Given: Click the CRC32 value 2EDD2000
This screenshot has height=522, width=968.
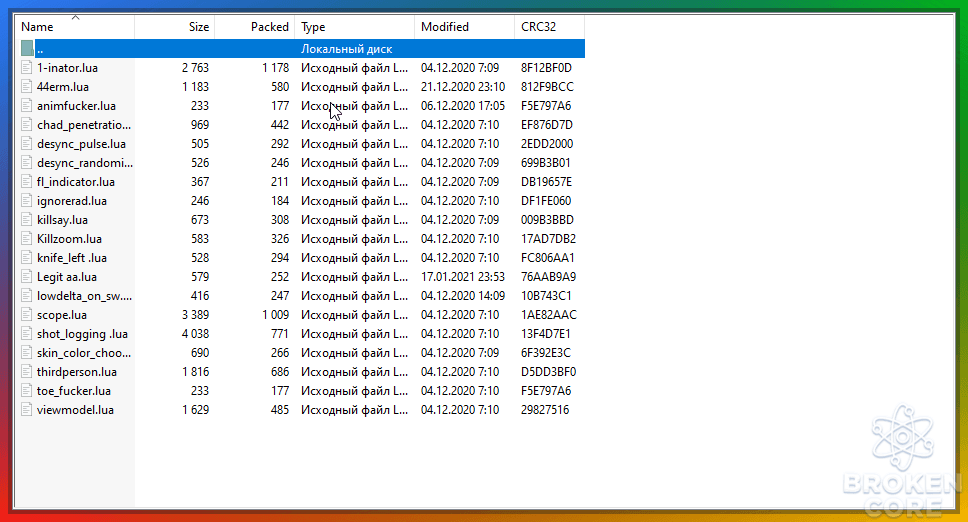Looking at the screenshot, I should (547, 144).
